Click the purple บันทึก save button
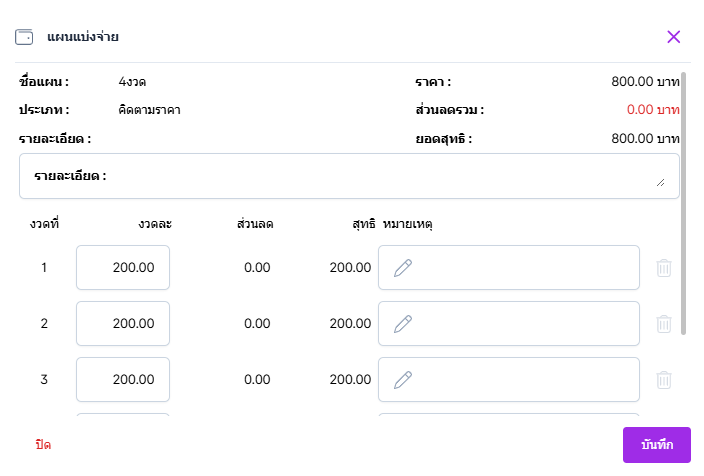This screenshot has height=476, width=704. point(656,445)
